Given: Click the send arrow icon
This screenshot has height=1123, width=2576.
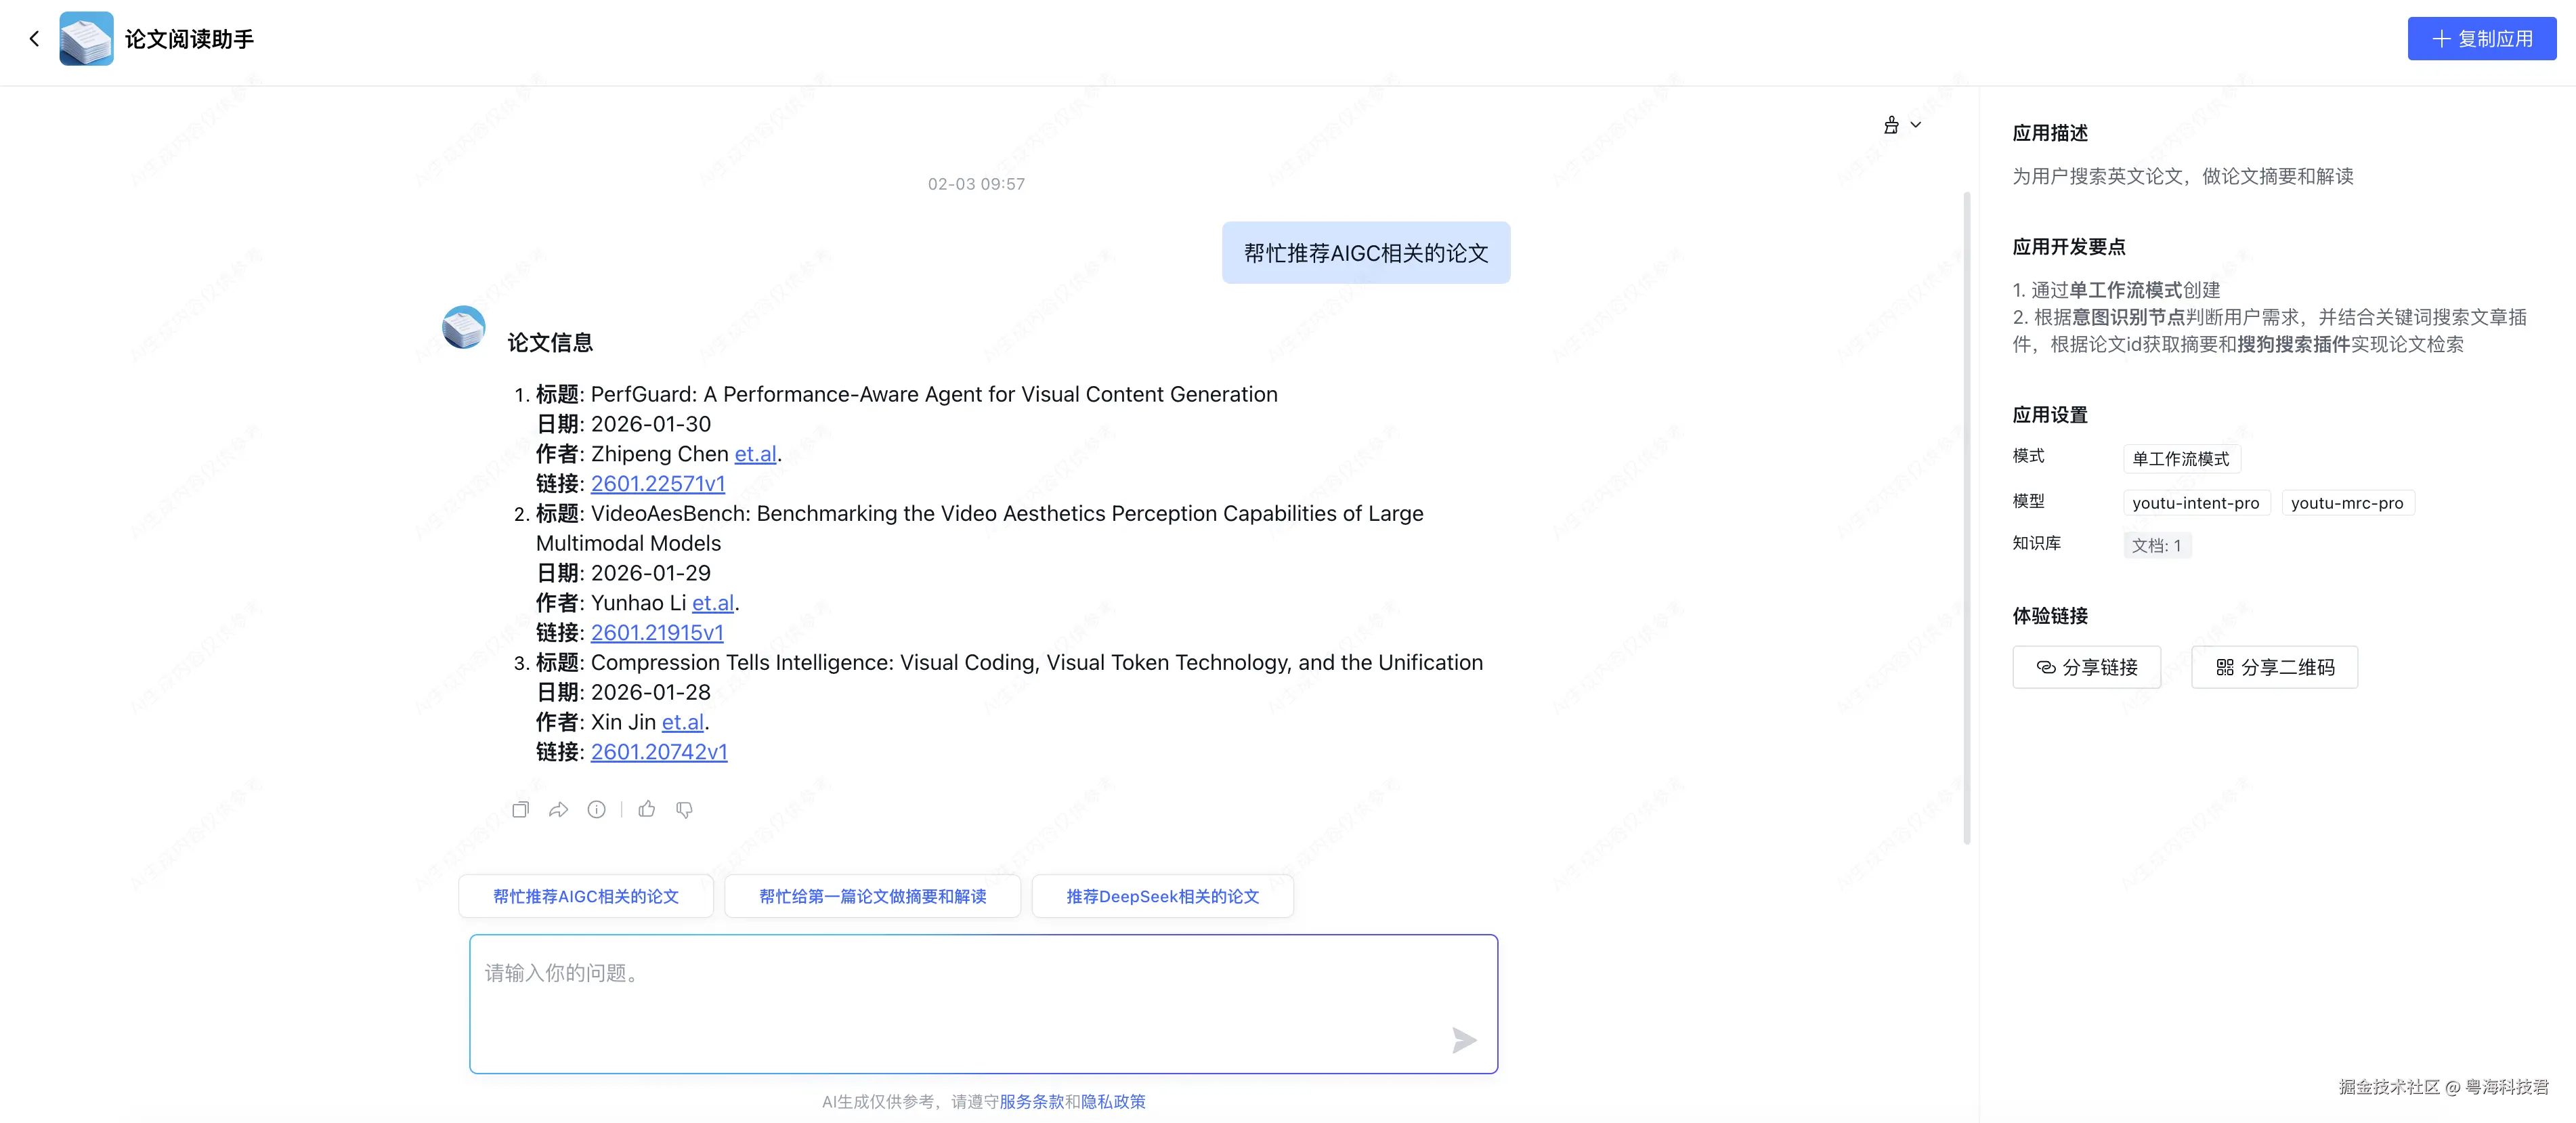Looking at the screenshot, I should pos(1463,1040).
